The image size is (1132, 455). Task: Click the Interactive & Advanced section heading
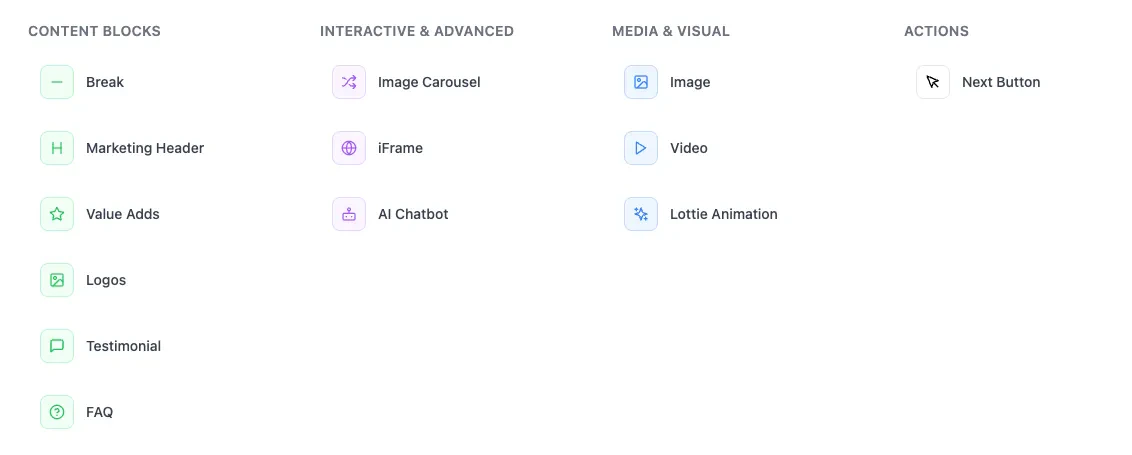[417, 31]
